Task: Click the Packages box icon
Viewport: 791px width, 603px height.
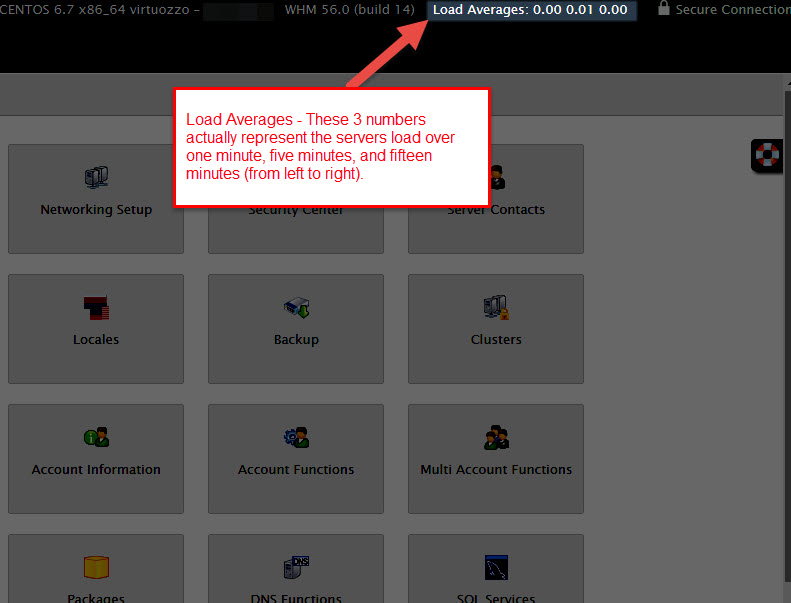Action: [x=96, y=567]
